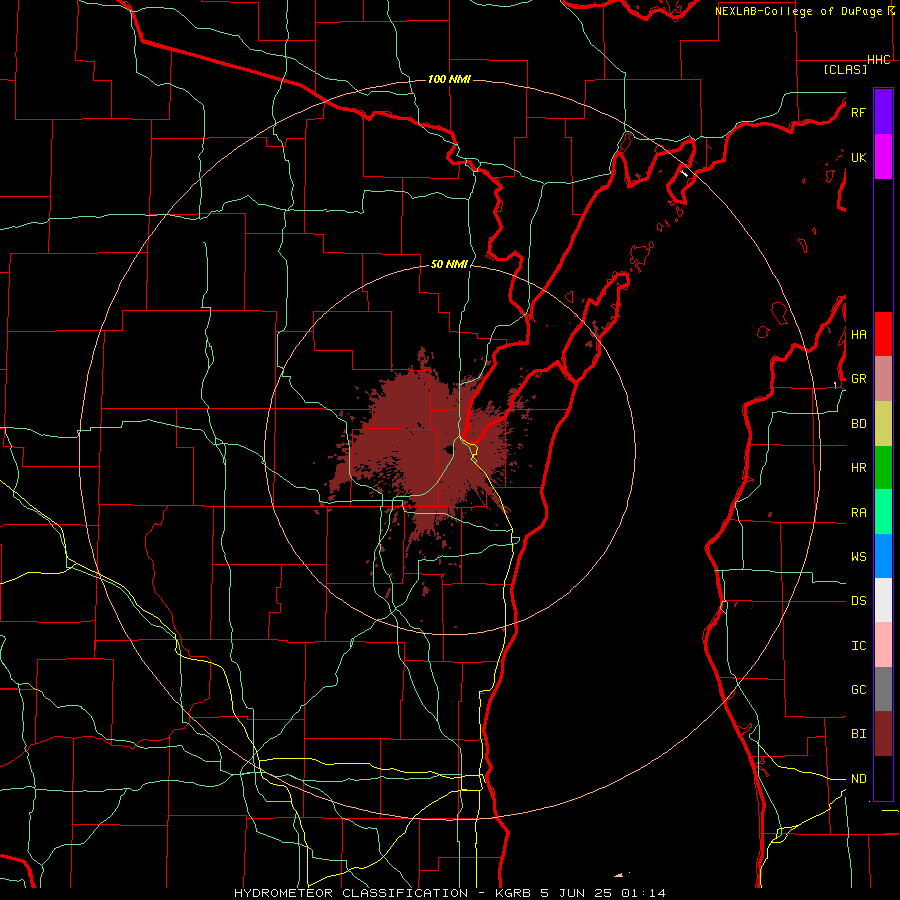Click the 50 NMI range ring label

coord(449,264)
